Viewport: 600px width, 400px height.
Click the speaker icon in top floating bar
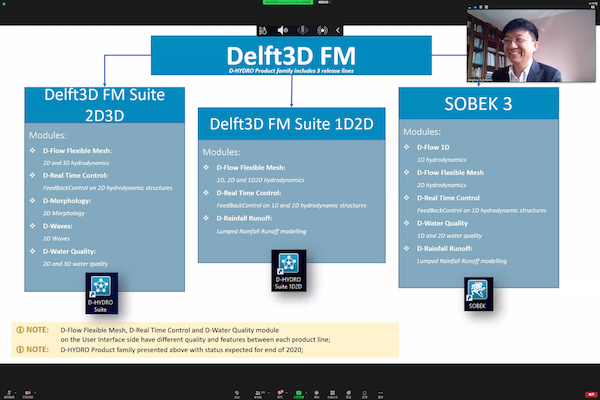tap(284, 30)
